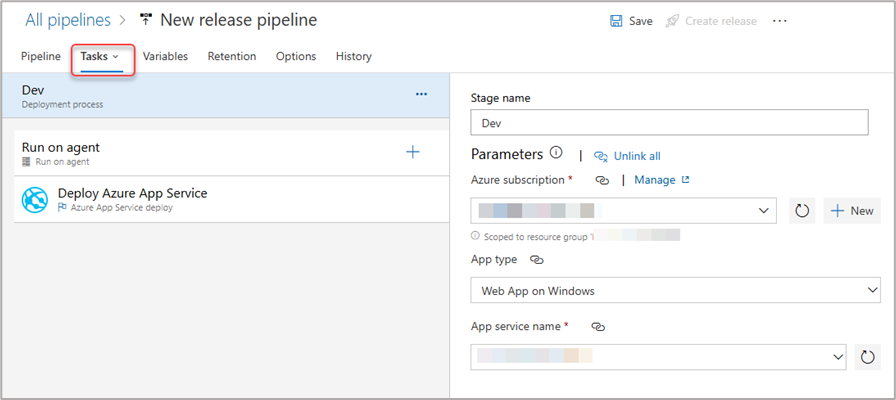
Task: Click the Manage subscription link
Action: coord(661,180)
